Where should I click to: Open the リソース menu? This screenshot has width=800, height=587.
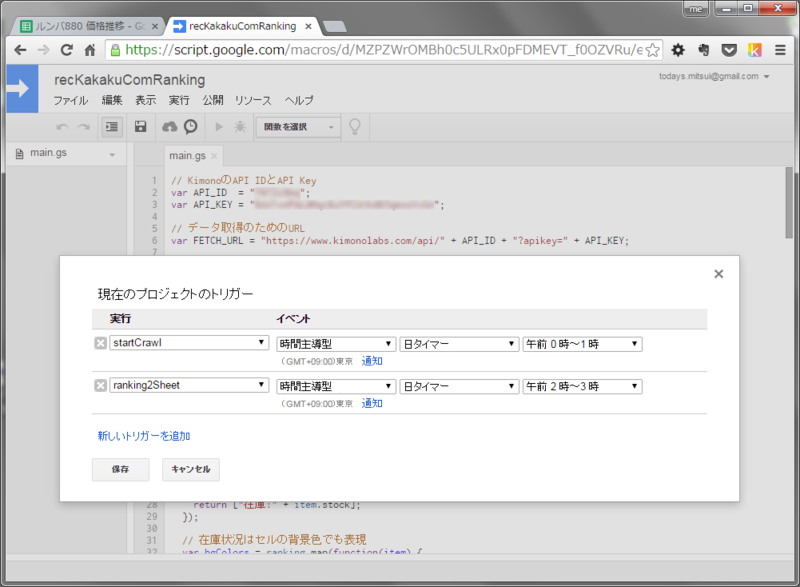pos(253,100)
